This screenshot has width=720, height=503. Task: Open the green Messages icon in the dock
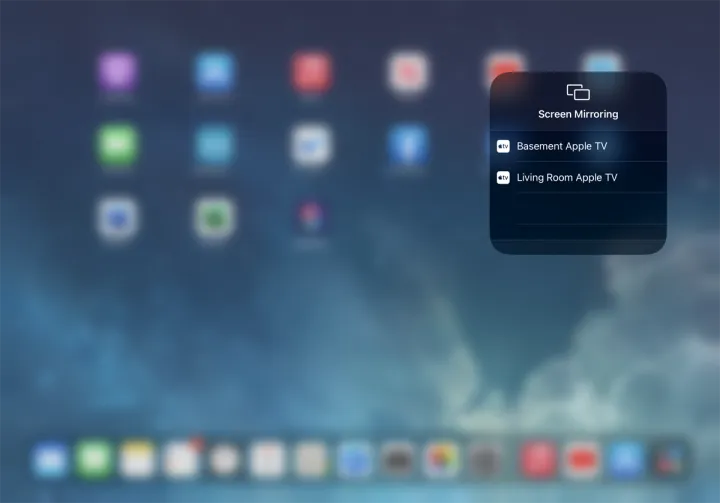click(x=93, y=459)
